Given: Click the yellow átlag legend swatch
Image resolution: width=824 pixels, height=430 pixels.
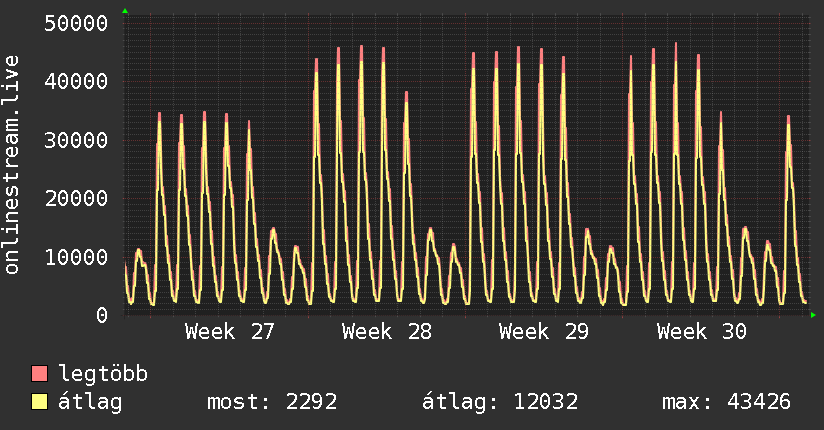Looking at the screenshot, I should [39, 402].
